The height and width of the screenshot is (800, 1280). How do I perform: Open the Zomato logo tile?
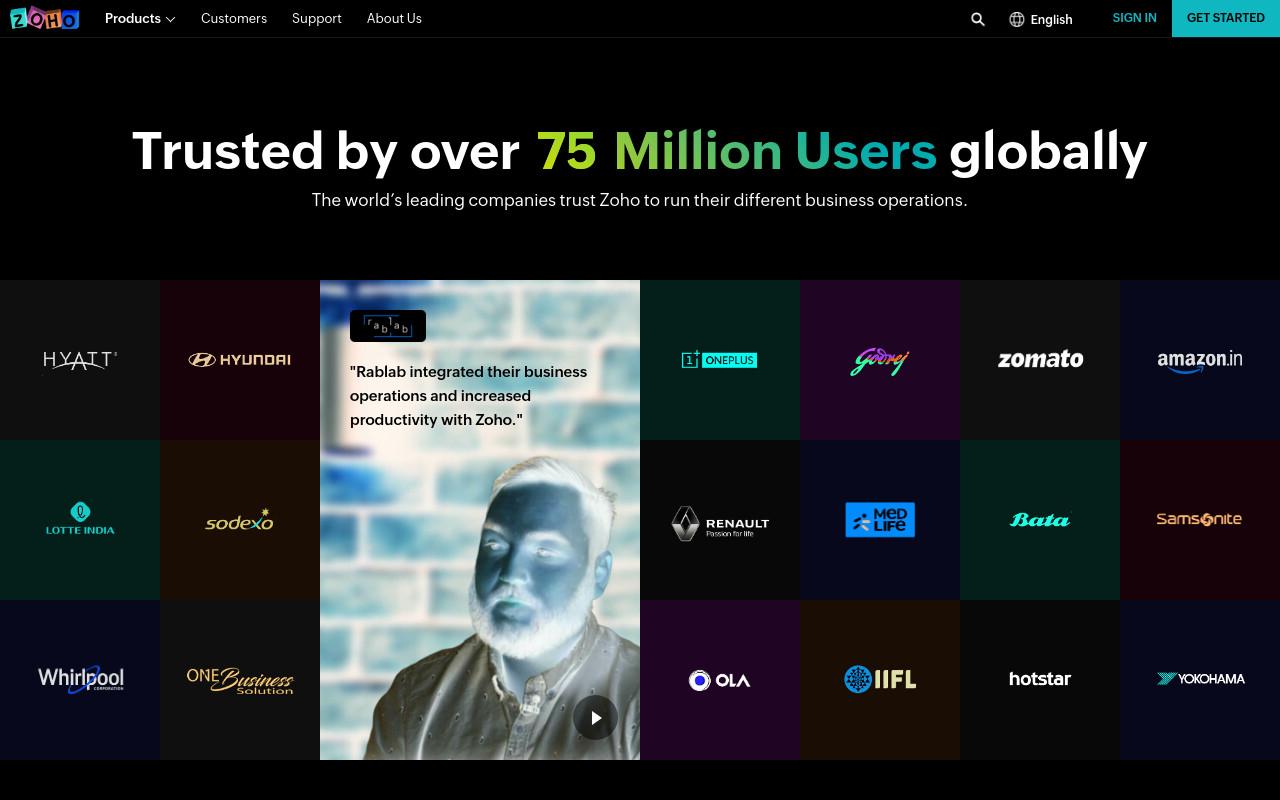(1040, 360)
